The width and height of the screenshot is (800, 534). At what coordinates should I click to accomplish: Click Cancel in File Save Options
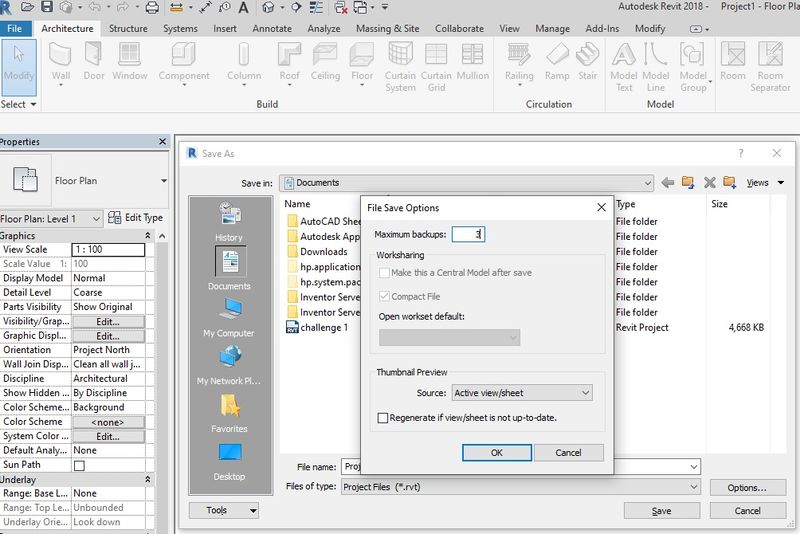pyautogui.click(x=568, y=452)
